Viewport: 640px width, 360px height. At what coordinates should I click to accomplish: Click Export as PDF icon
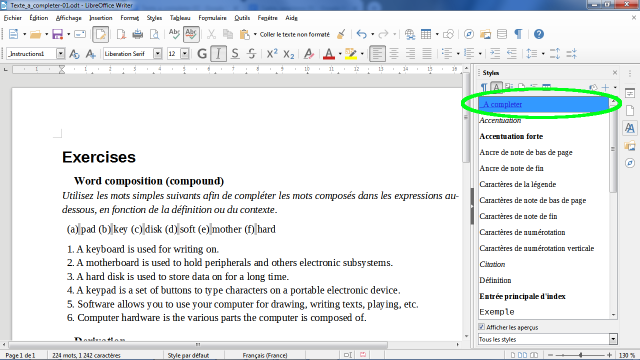pos(121,34)
